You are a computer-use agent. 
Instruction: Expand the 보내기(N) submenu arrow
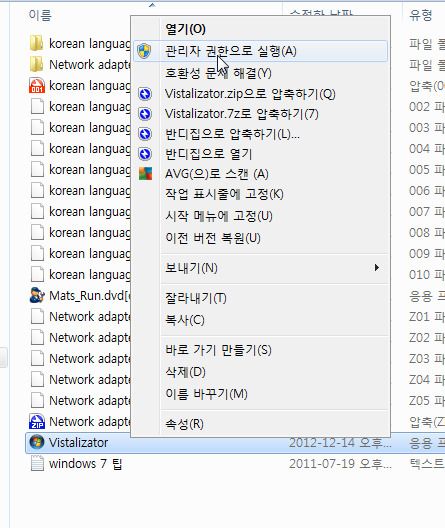click(x=376, y=268)
